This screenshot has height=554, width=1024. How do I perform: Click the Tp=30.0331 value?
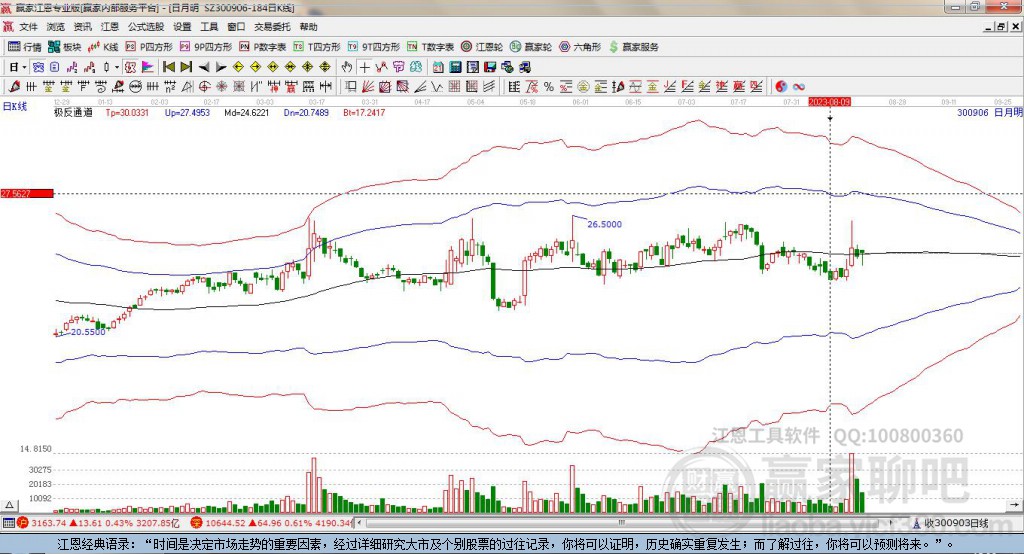[127, 112]
